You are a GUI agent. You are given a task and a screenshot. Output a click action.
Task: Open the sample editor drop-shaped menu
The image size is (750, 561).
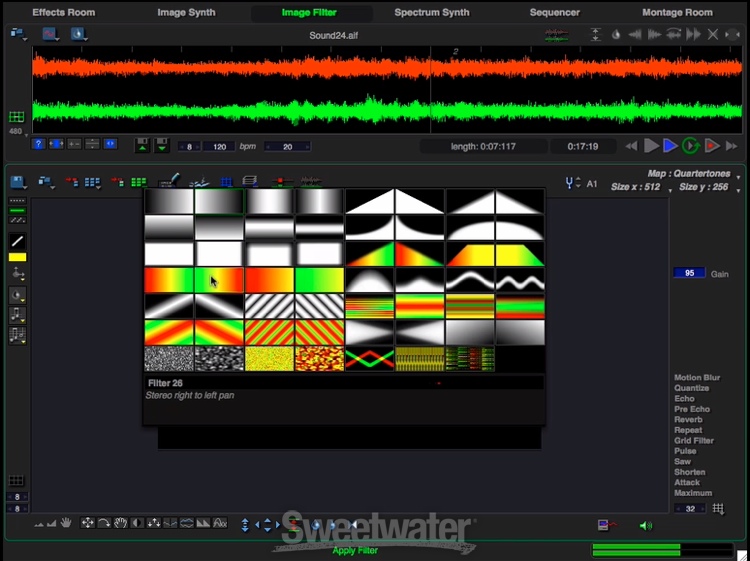point(78,34)
